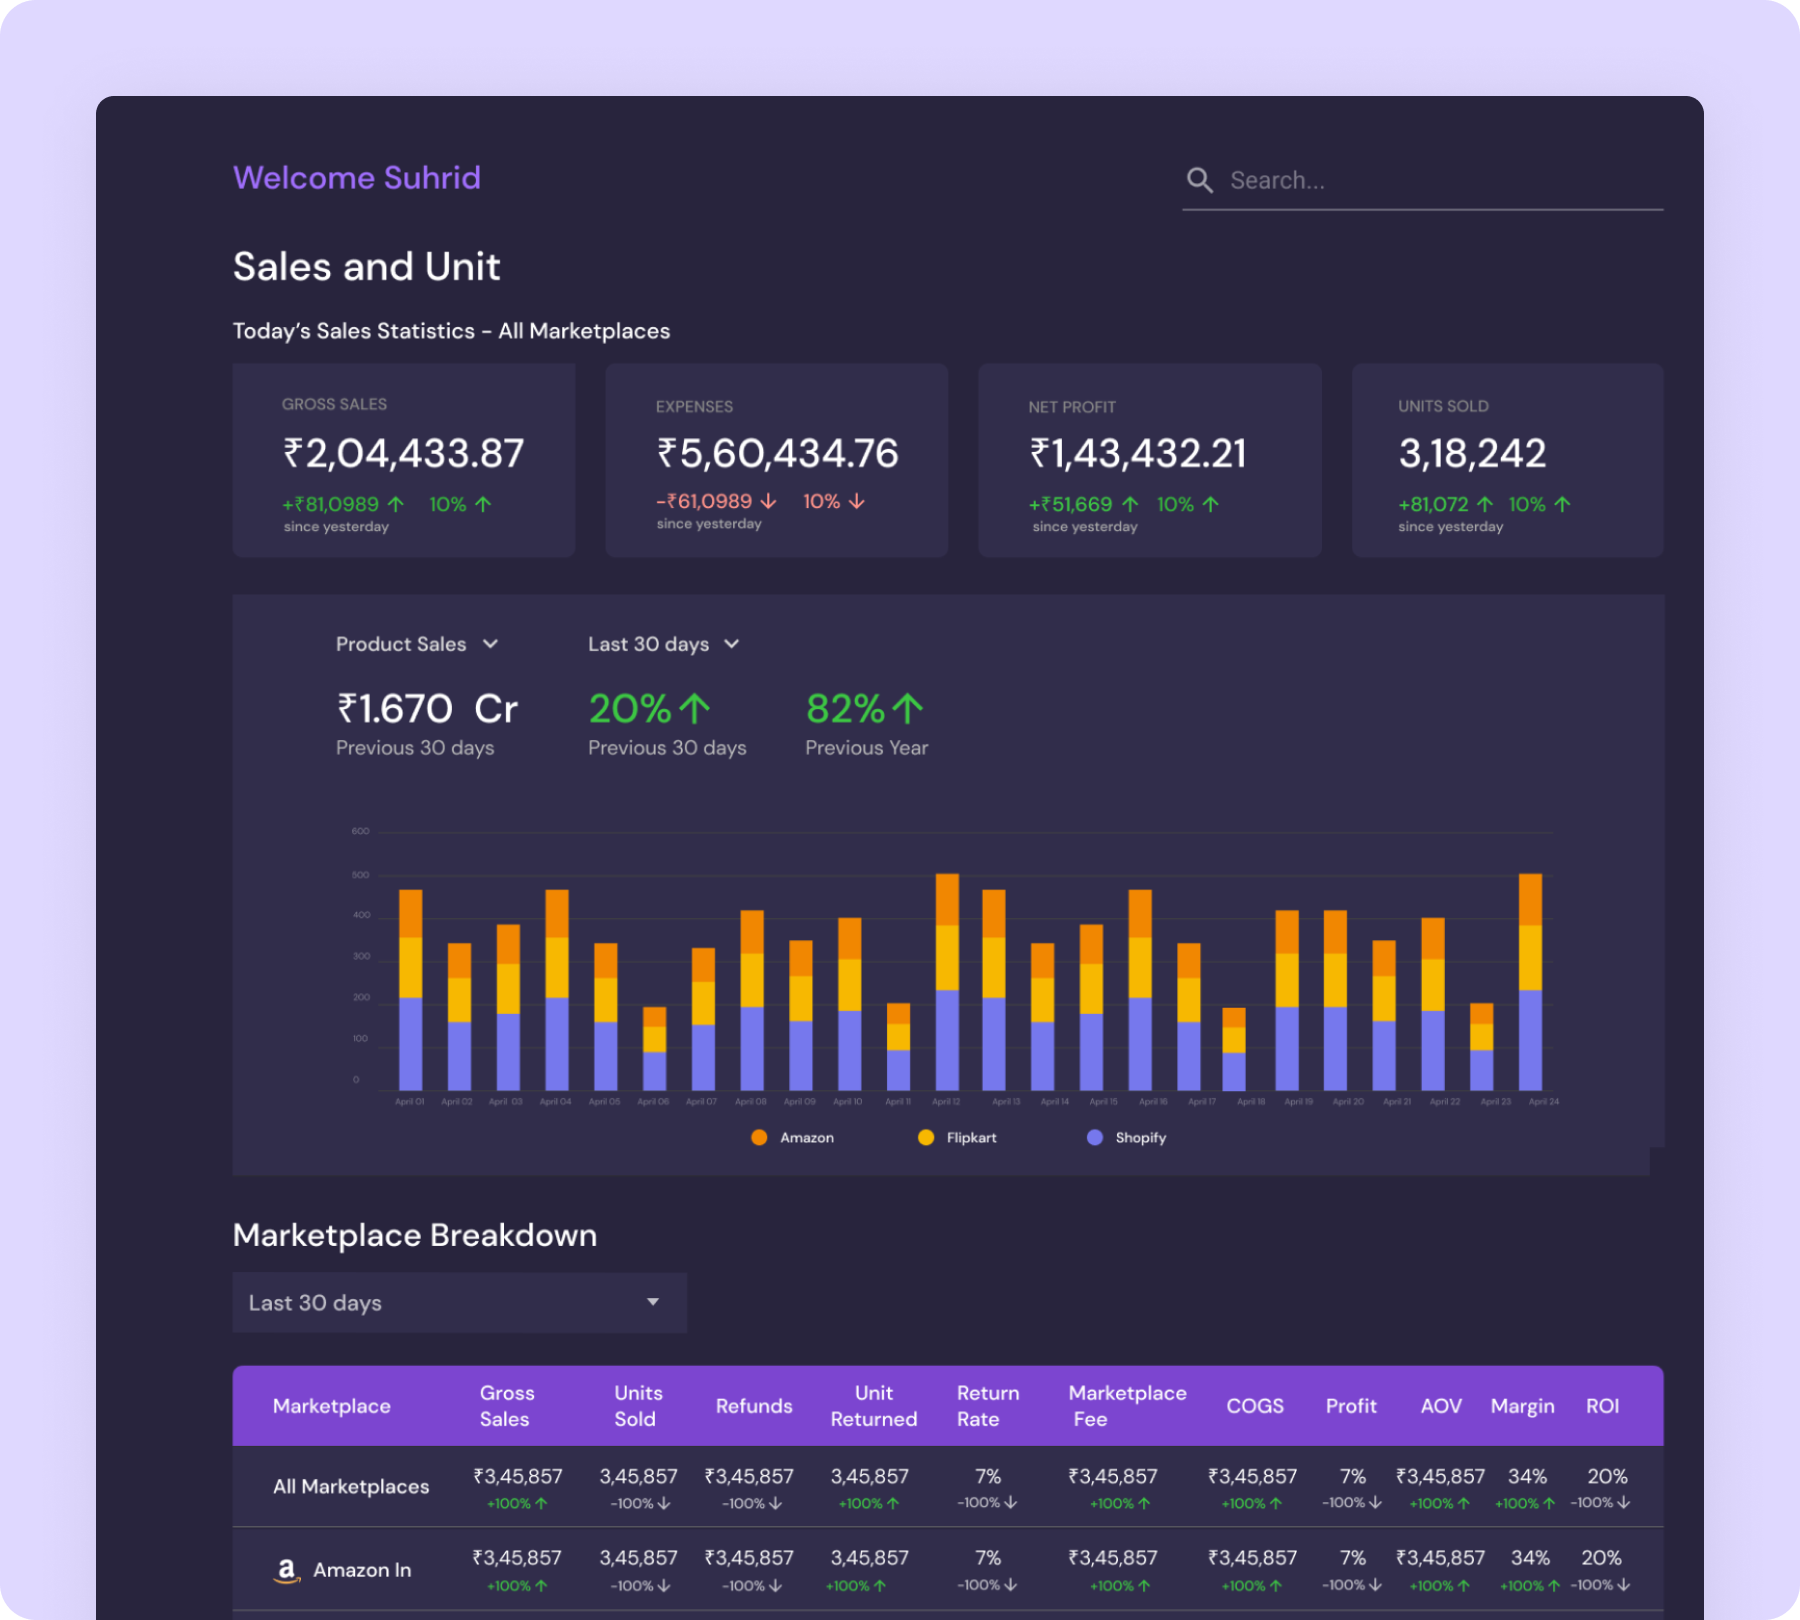This screenshot has height=1620, width=1800.
Task: Toggle the Amazon legend dot on the chart
Action: click(x=759, y=1137)
